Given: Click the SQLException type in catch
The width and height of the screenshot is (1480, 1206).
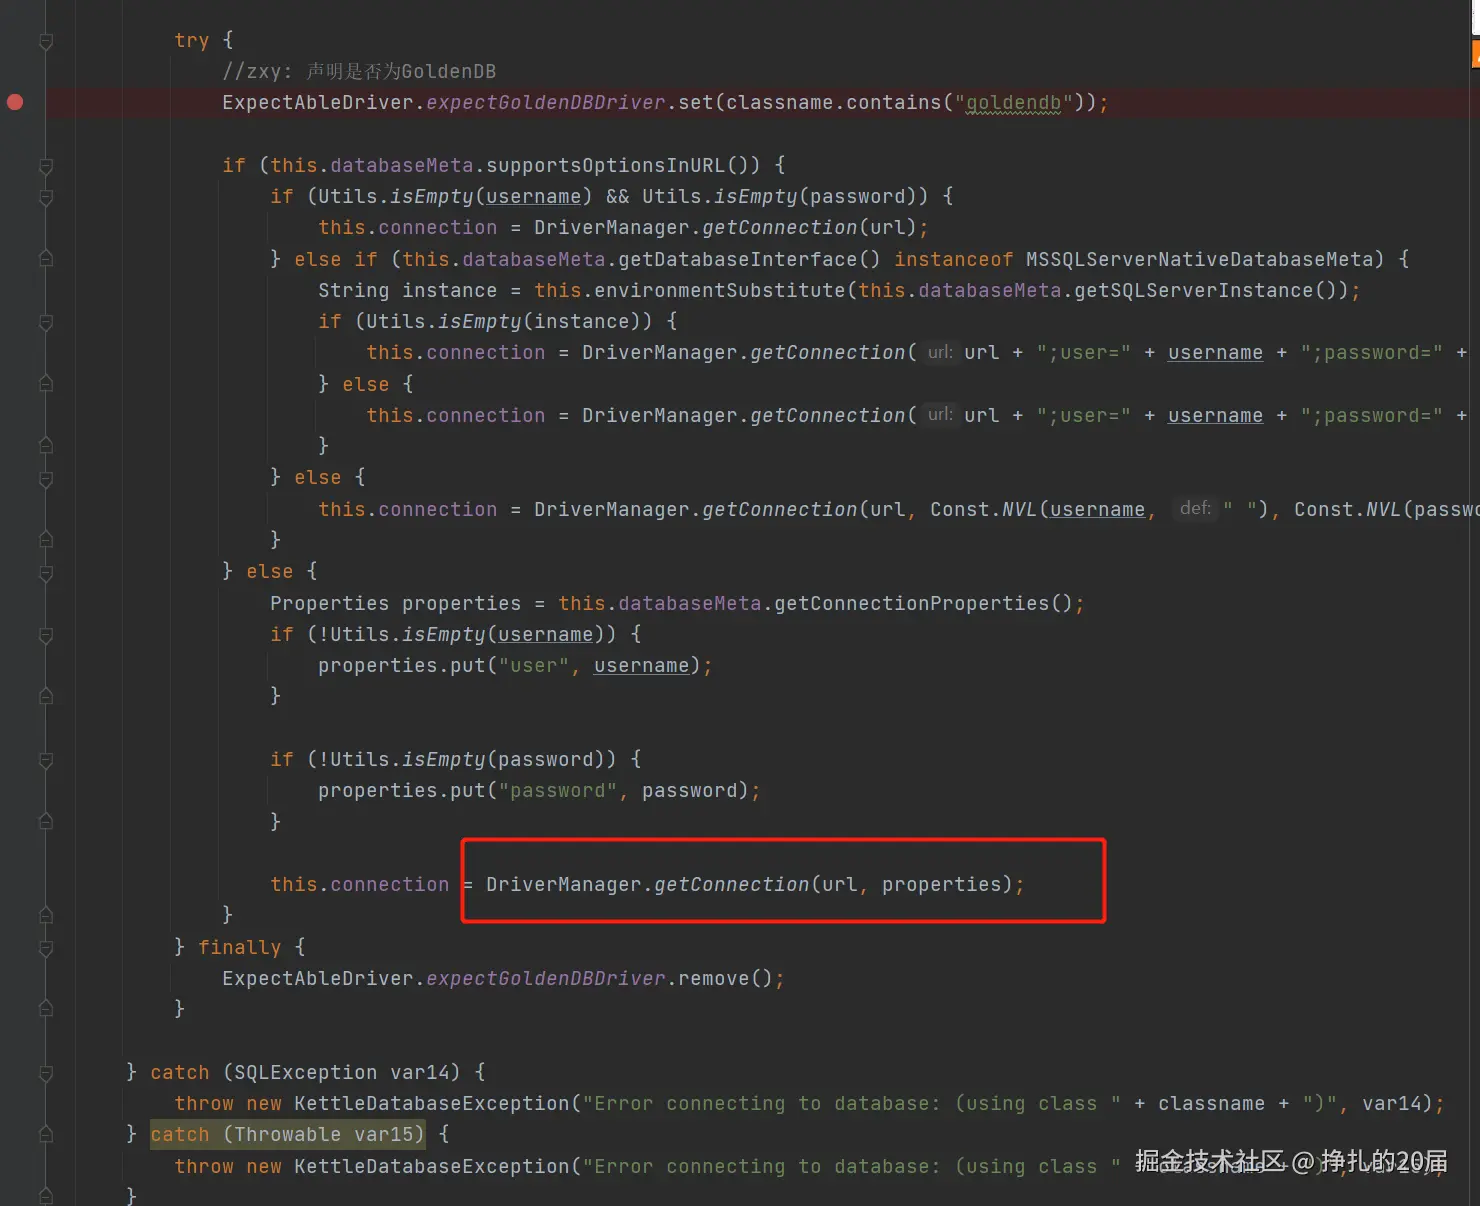Looking at the screenshot, I should tap(306, 1072).
